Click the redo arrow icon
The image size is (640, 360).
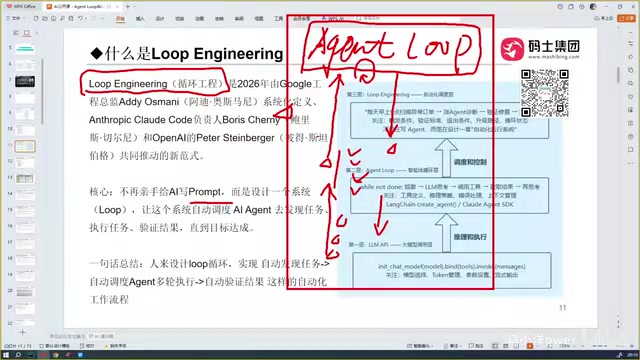94,18
